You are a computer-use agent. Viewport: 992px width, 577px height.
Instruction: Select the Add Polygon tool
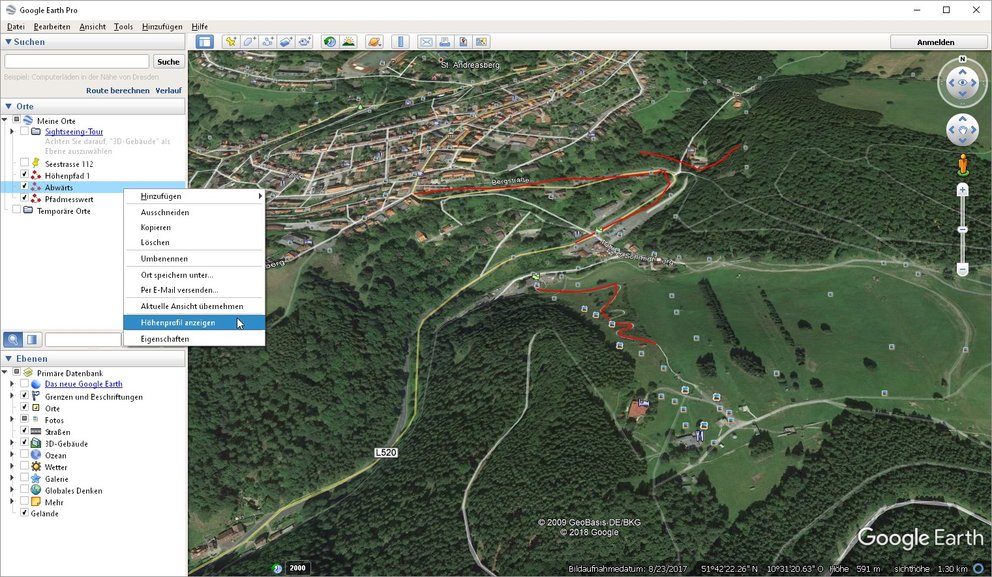click(249, 42)
